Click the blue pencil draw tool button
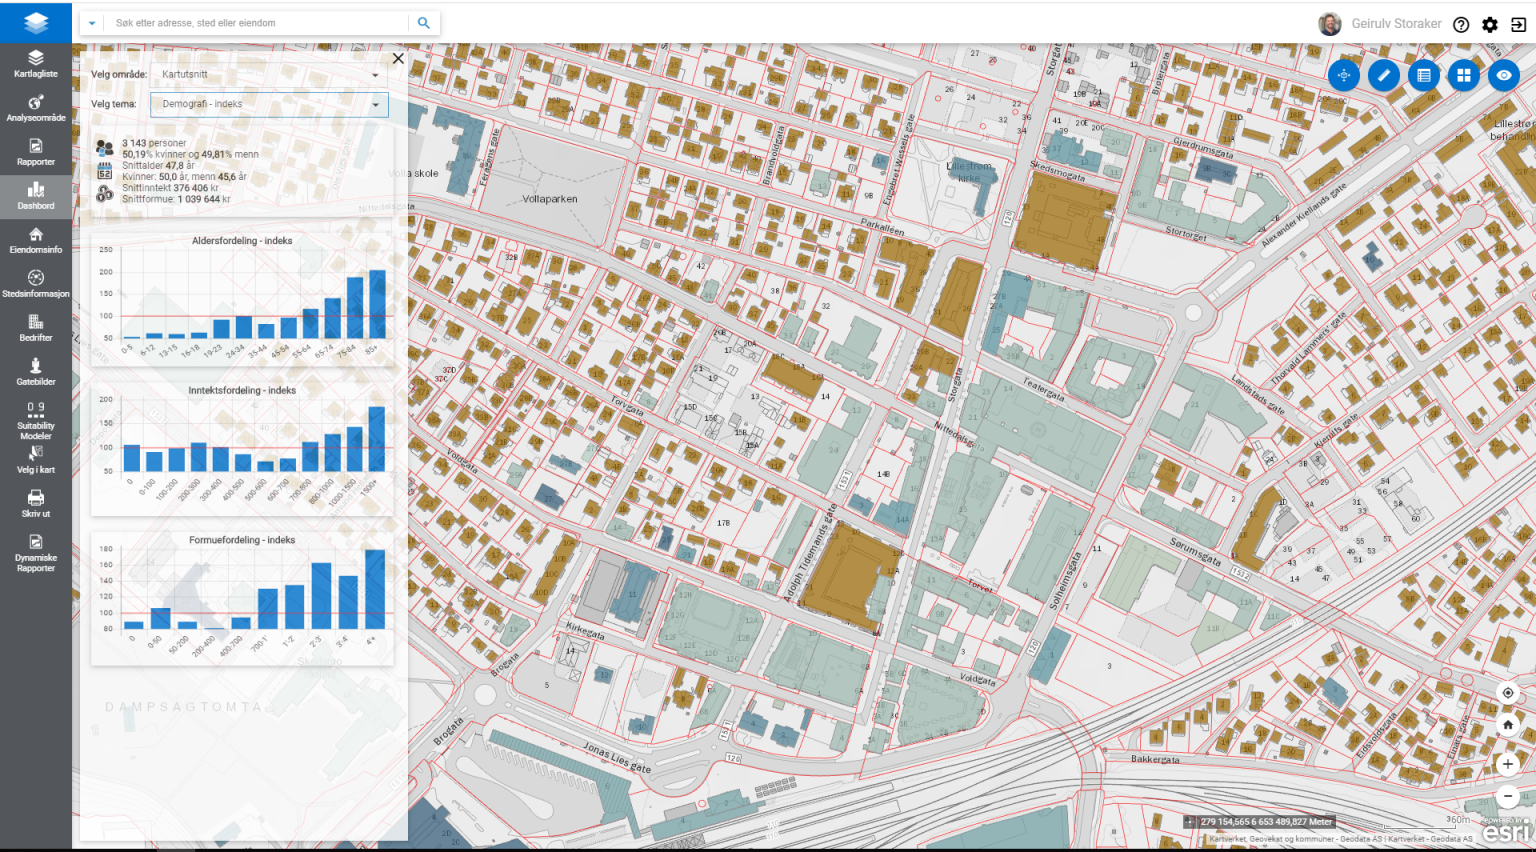Viewport: 1536px width, 852px height. coord(1384,75)
